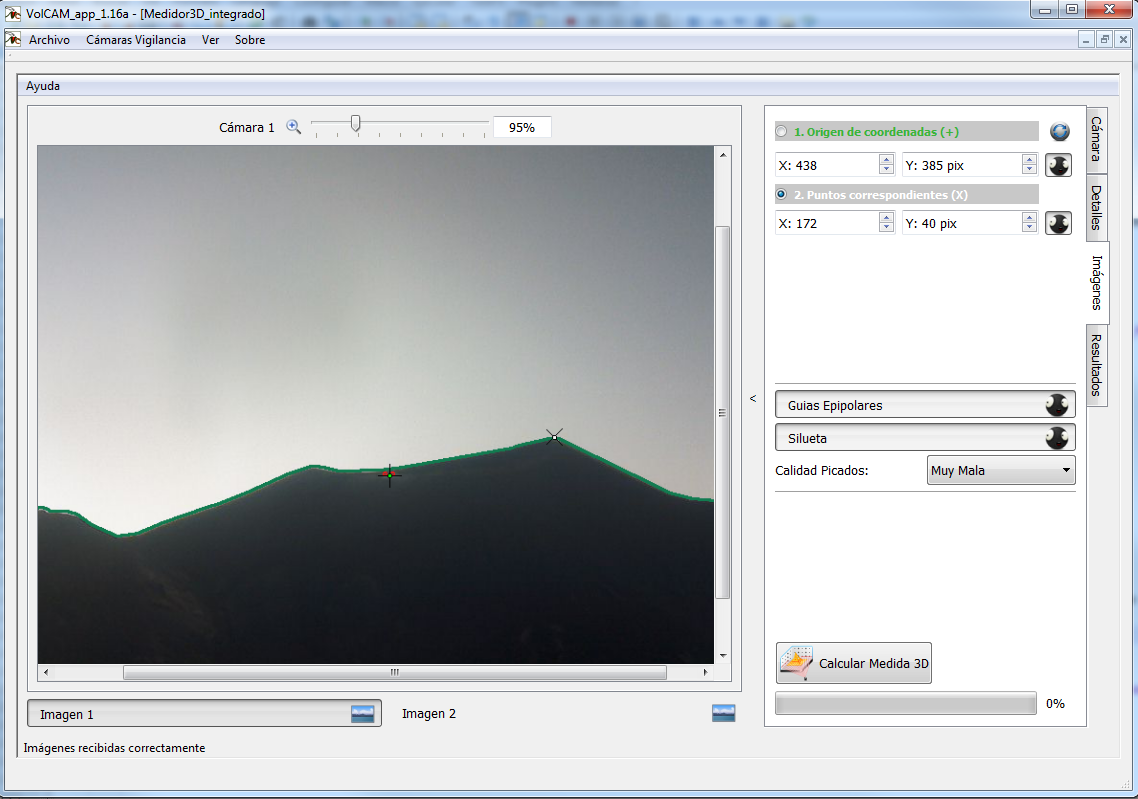1138x799 pixels.
Task: Click the image scroll up arrow
Action: point(723,155)
